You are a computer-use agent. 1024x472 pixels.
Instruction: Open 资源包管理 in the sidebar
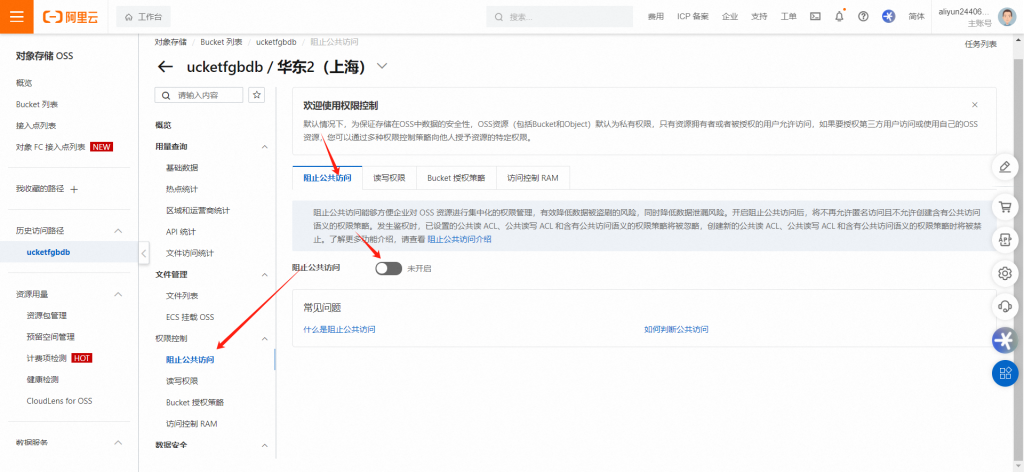tap(46, 315)
